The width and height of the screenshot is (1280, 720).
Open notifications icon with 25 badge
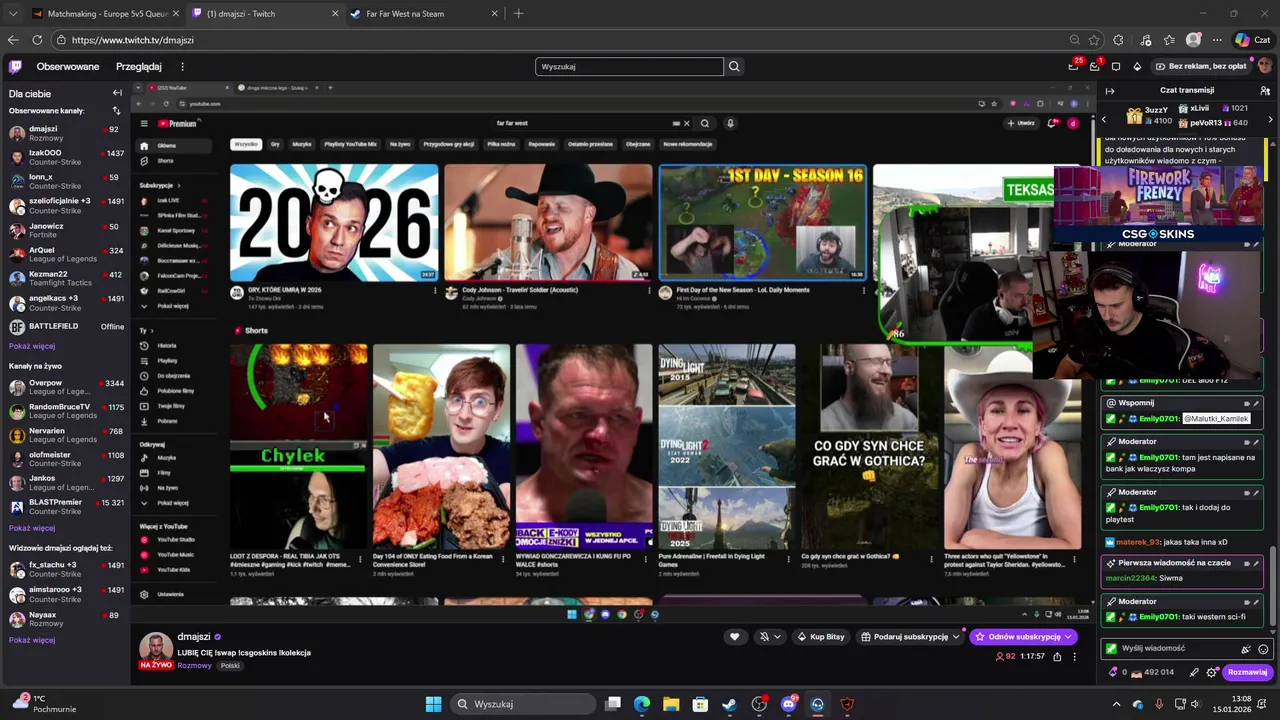tap(1073, 66)
